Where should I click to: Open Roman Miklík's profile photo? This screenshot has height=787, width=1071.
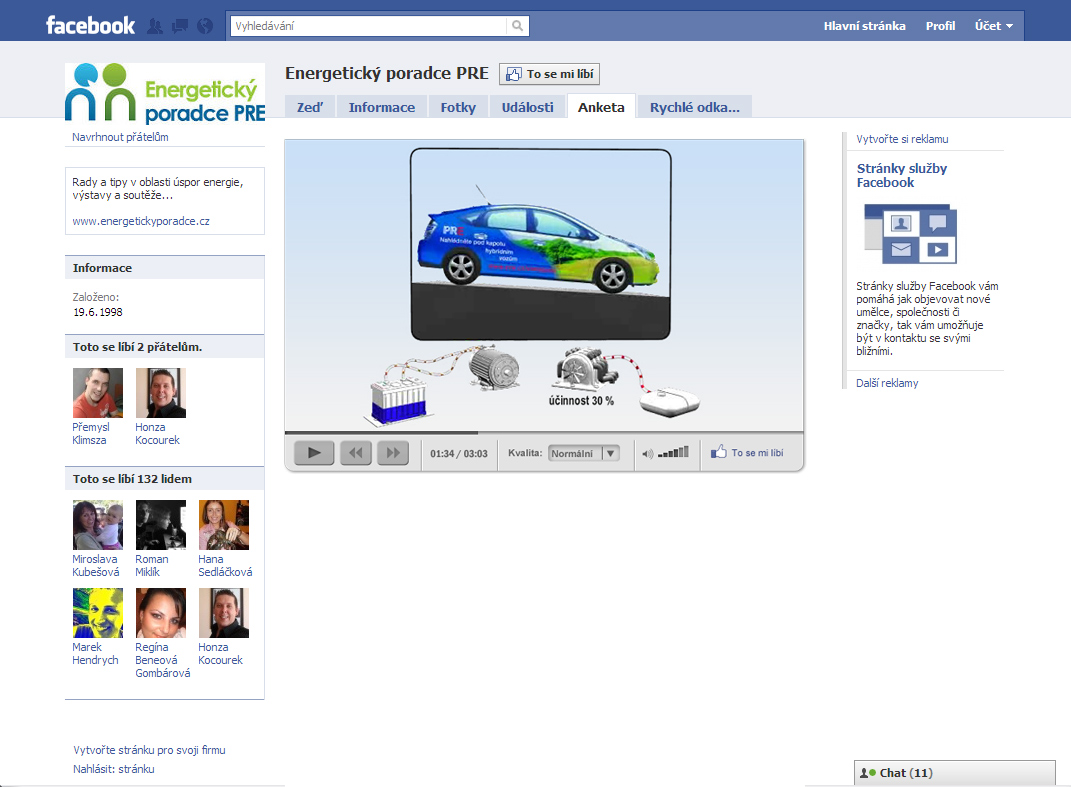tap(161, 525)
